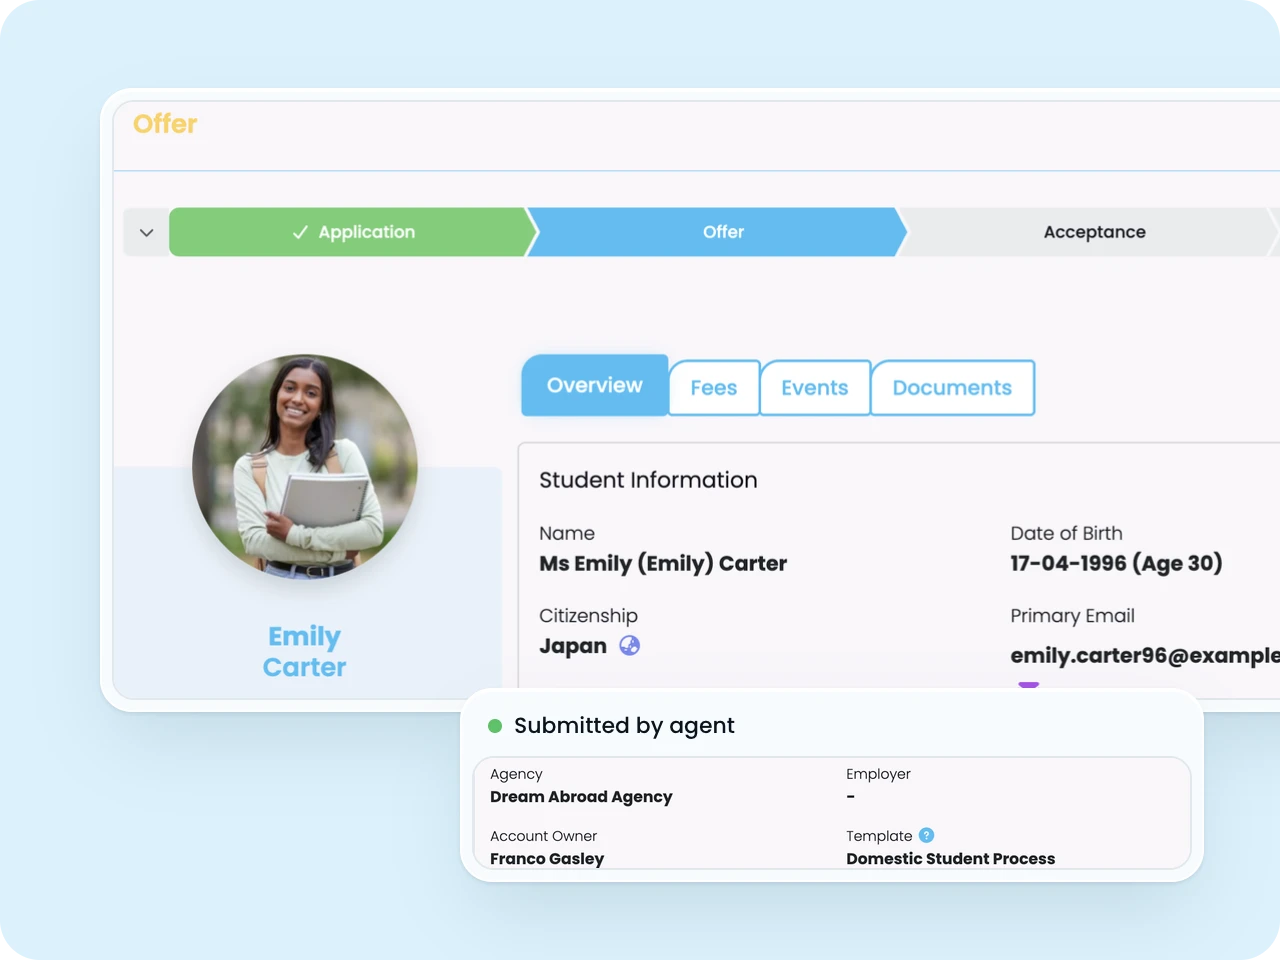Click the citizenship value Japan
Viewport: 1280px width, 960px height.
[x=573, y=646]
